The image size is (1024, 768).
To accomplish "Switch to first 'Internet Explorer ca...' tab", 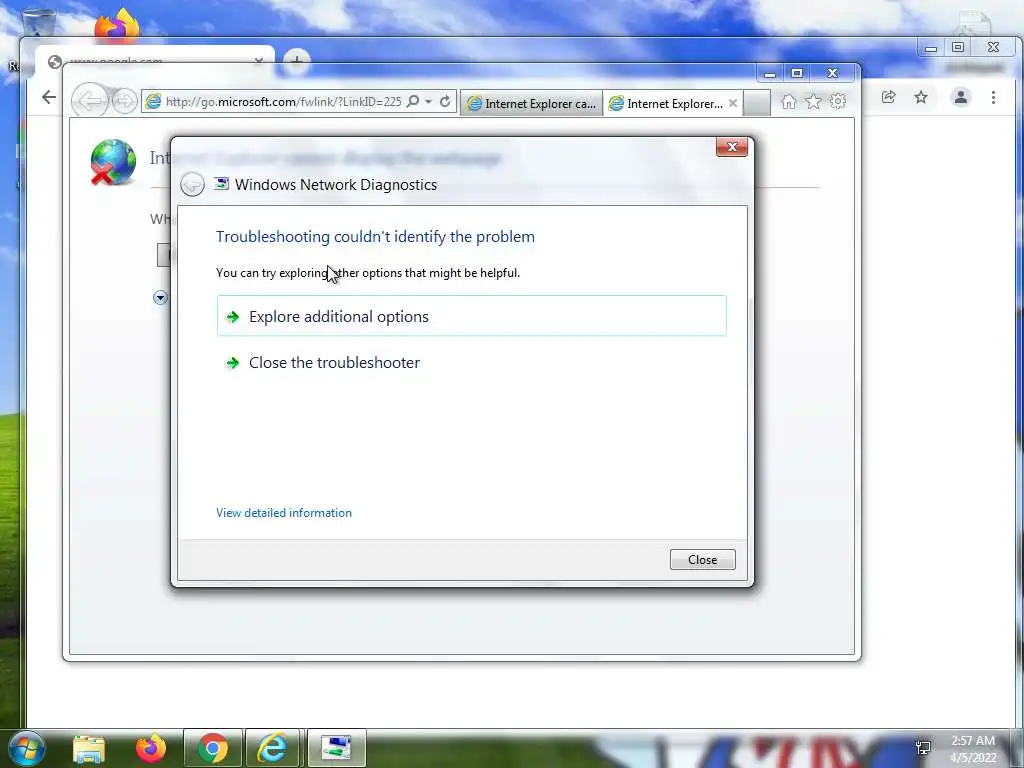I will click(532, 103).
